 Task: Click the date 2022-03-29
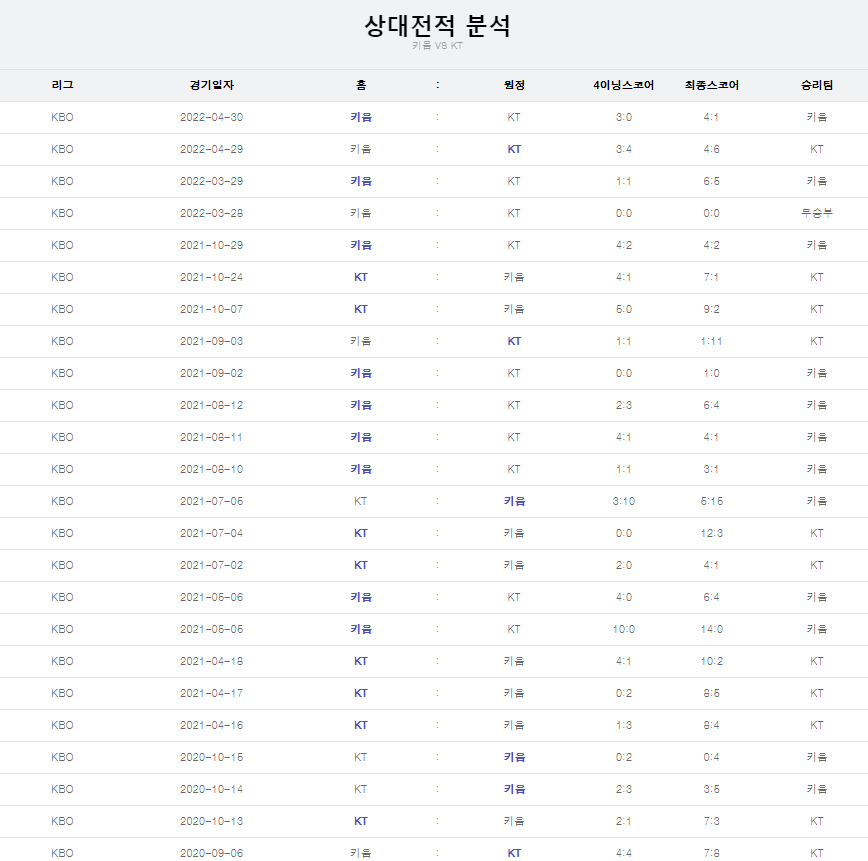[x=211, y=181]
